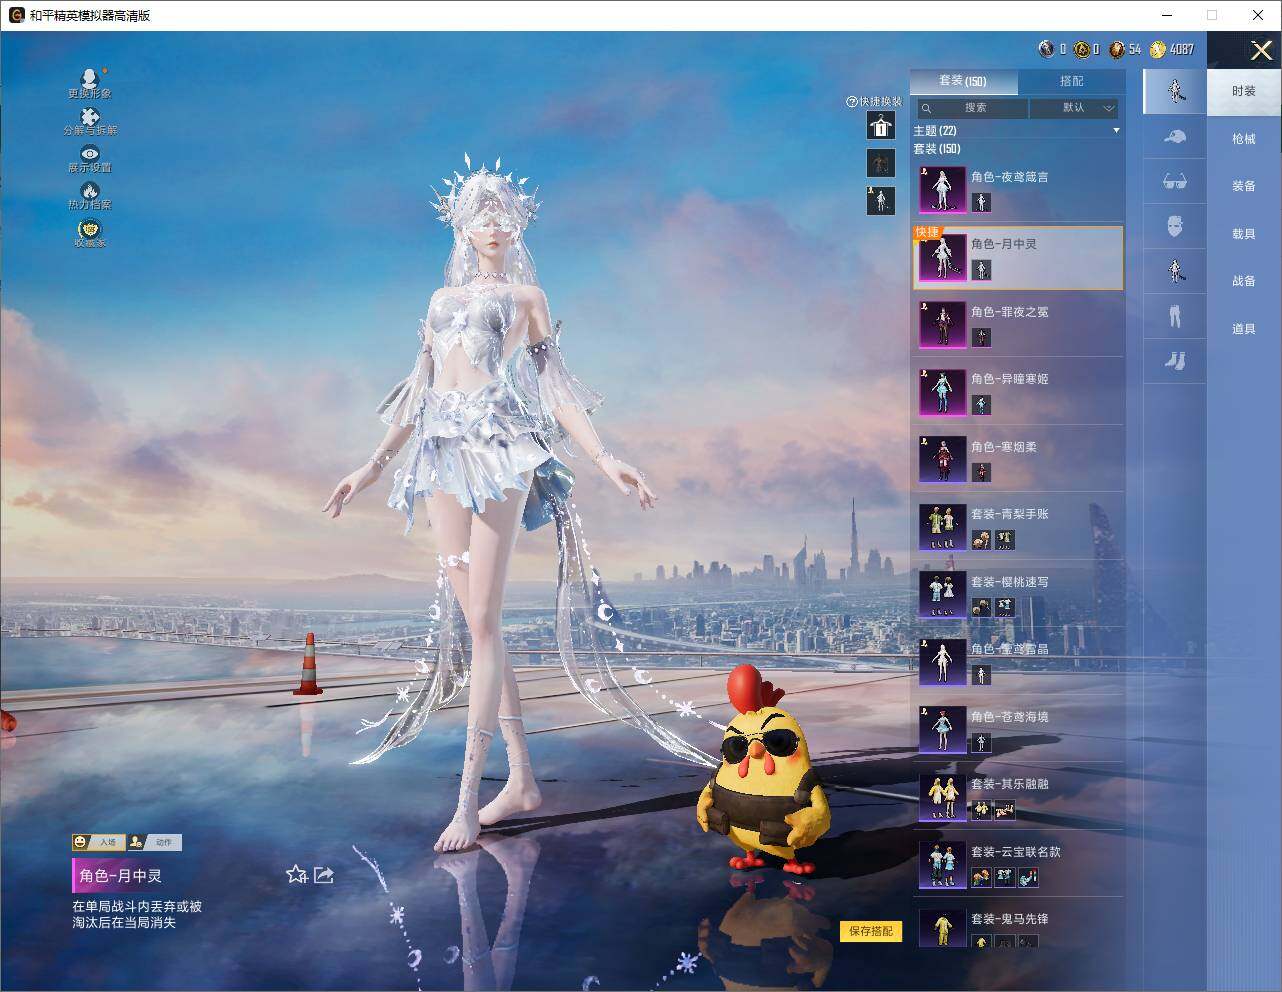This screenshot has width=1282, height=992.
Task: Click the 角色-月中灵 name banner
Action: tap(121, 876)
